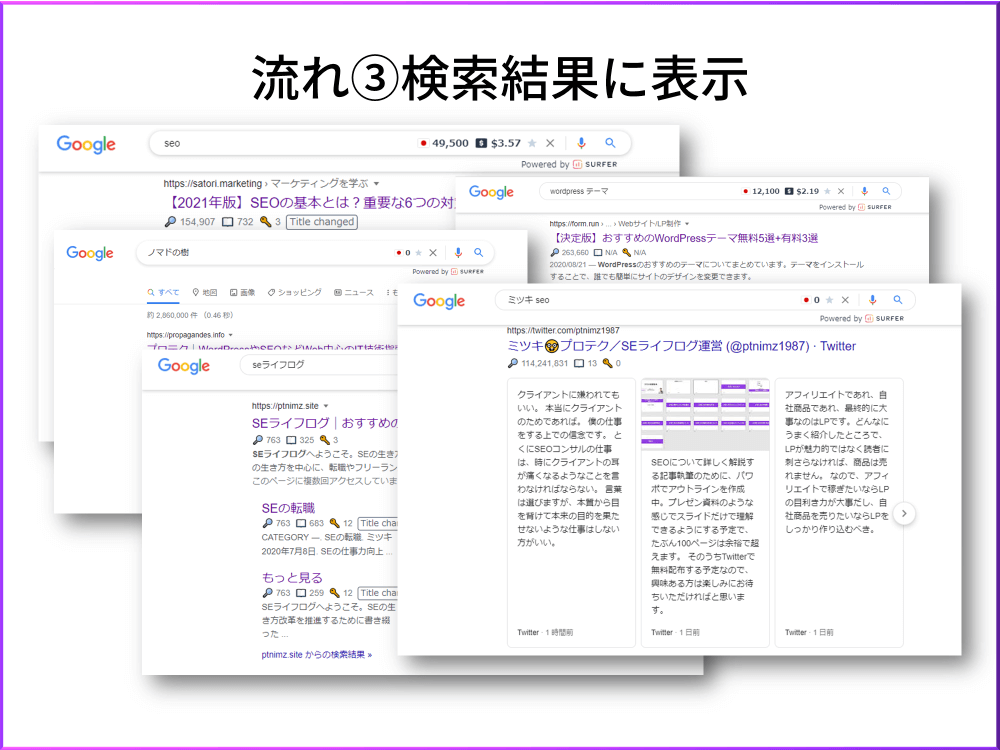Image resolution: width=1000 pixels, height=750 pixels.
Task: Toggle the star icon in the ミツキ seo bar
Action: [x=829, y=300]
